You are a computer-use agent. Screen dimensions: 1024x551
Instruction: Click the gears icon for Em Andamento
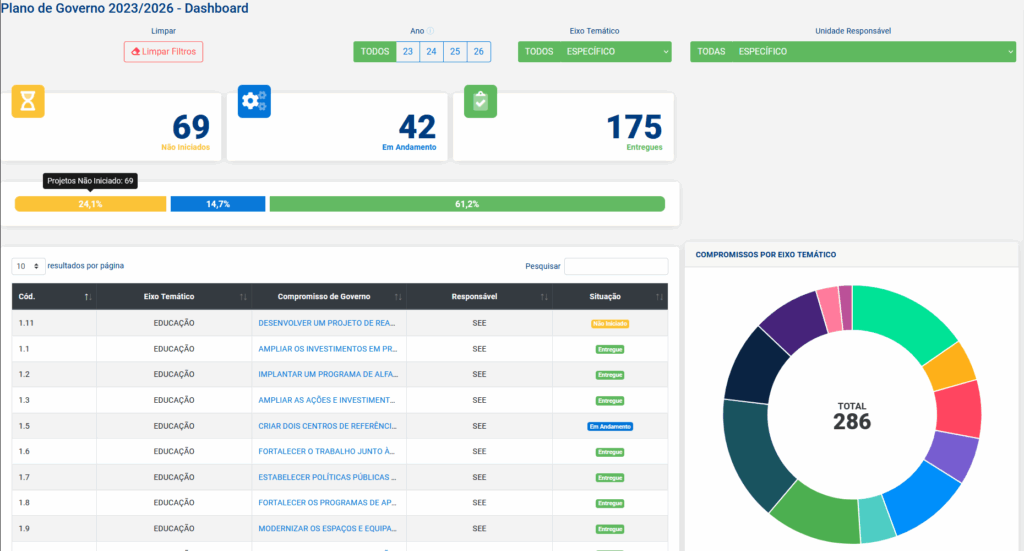point(254,101)
